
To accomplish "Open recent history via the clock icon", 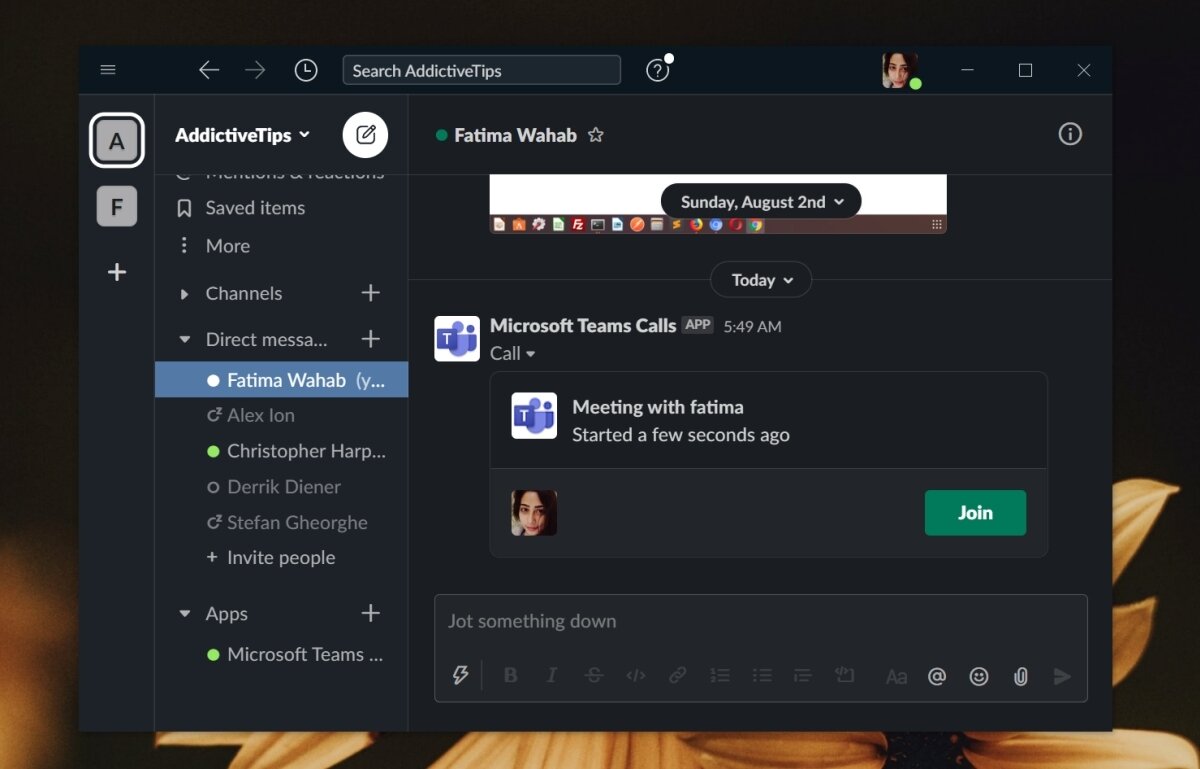I will point(306,70).
